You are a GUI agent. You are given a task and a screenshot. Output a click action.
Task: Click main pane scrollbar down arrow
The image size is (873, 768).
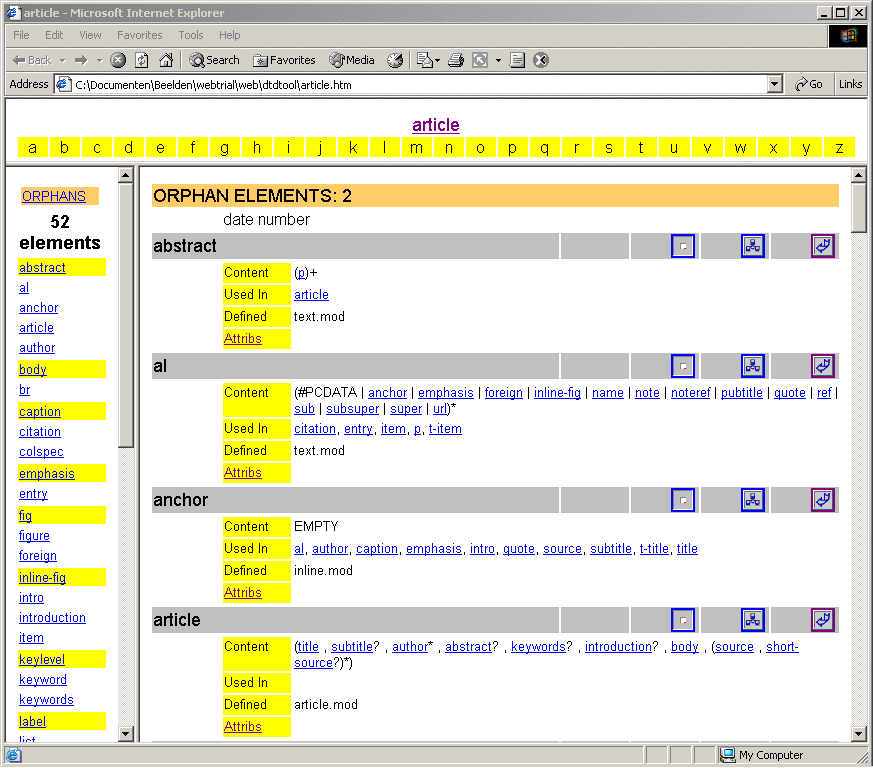[x=859, y=733]
